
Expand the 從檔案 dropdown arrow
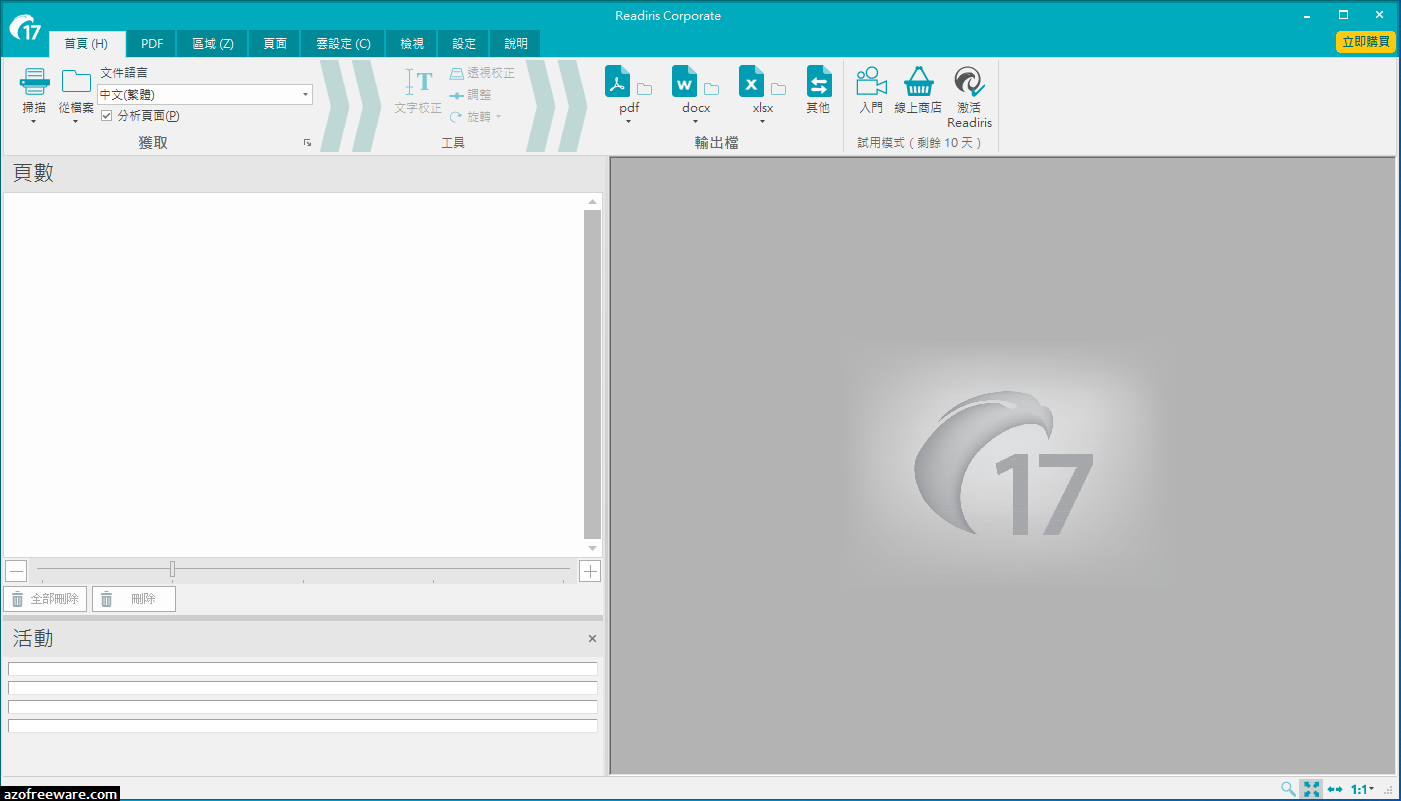click(x=76, y=122)
